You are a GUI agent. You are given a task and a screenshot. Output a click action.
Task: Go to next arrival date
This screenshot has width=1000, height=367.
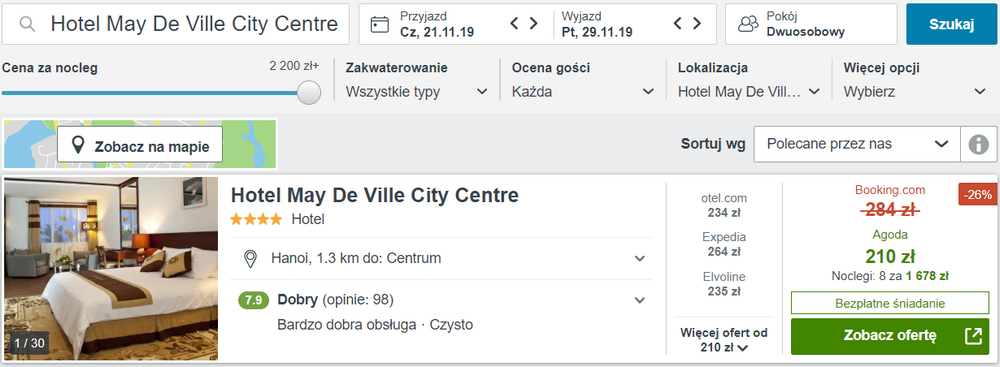[x=533, y=24]
